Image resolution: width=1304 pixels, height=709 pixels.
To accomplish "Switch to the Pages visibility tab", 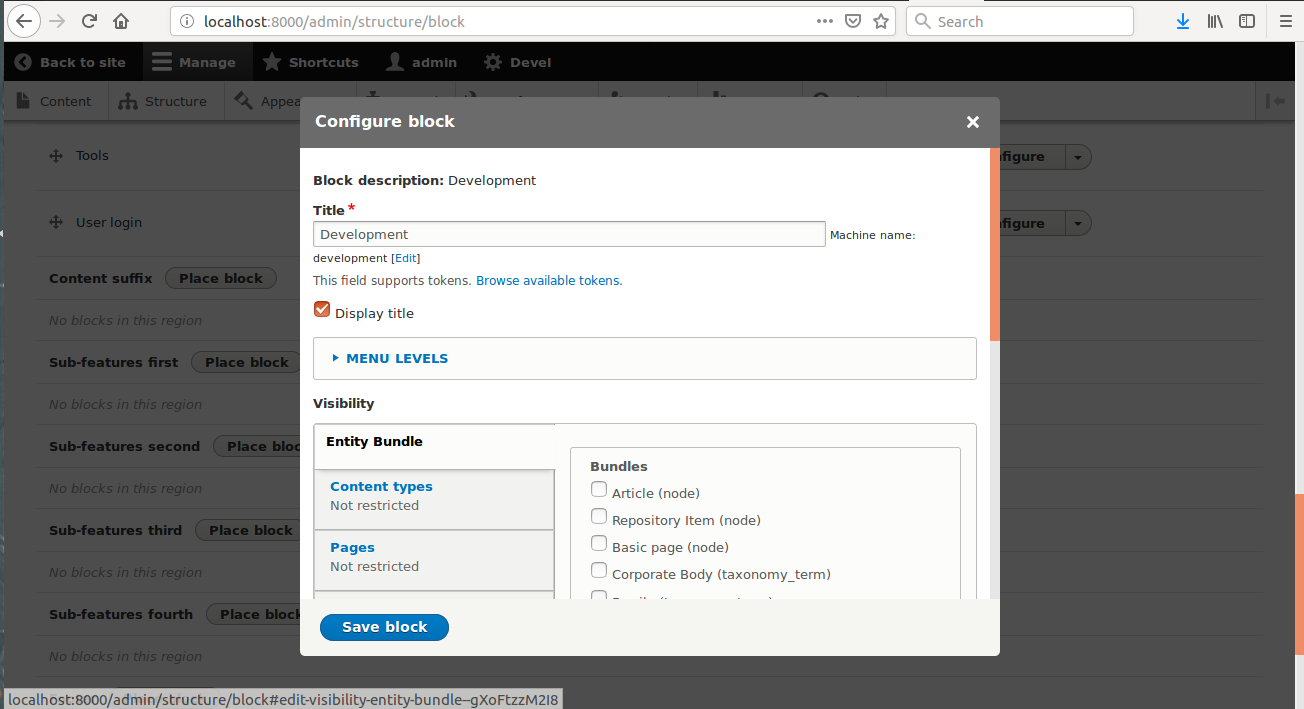I will pyautogui.click(x=352, y=547).
